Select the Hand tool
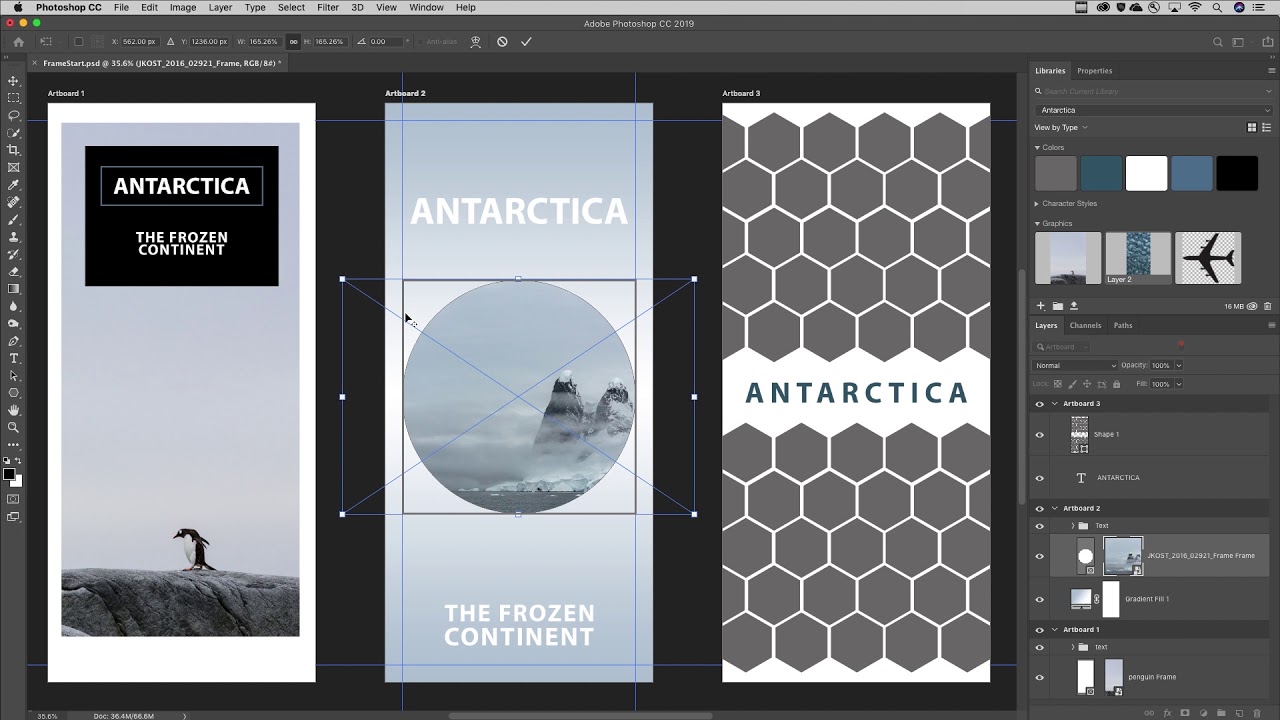Image resolution: width=1280 pixels, height=720 pixels. click(x=13, y=410)
